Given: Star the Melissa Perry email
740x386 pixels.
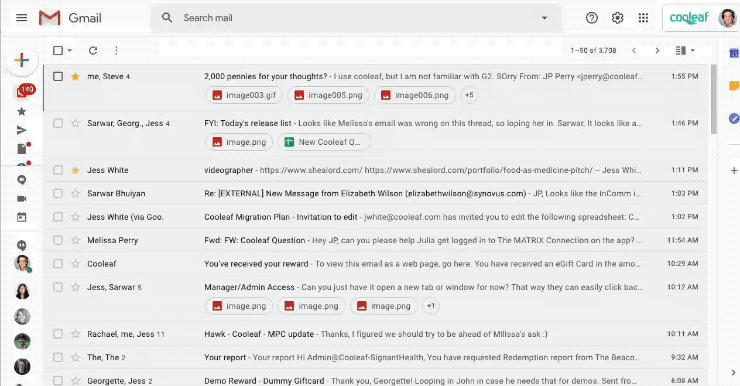Looking at the screenshot, I should coord(75,240).
